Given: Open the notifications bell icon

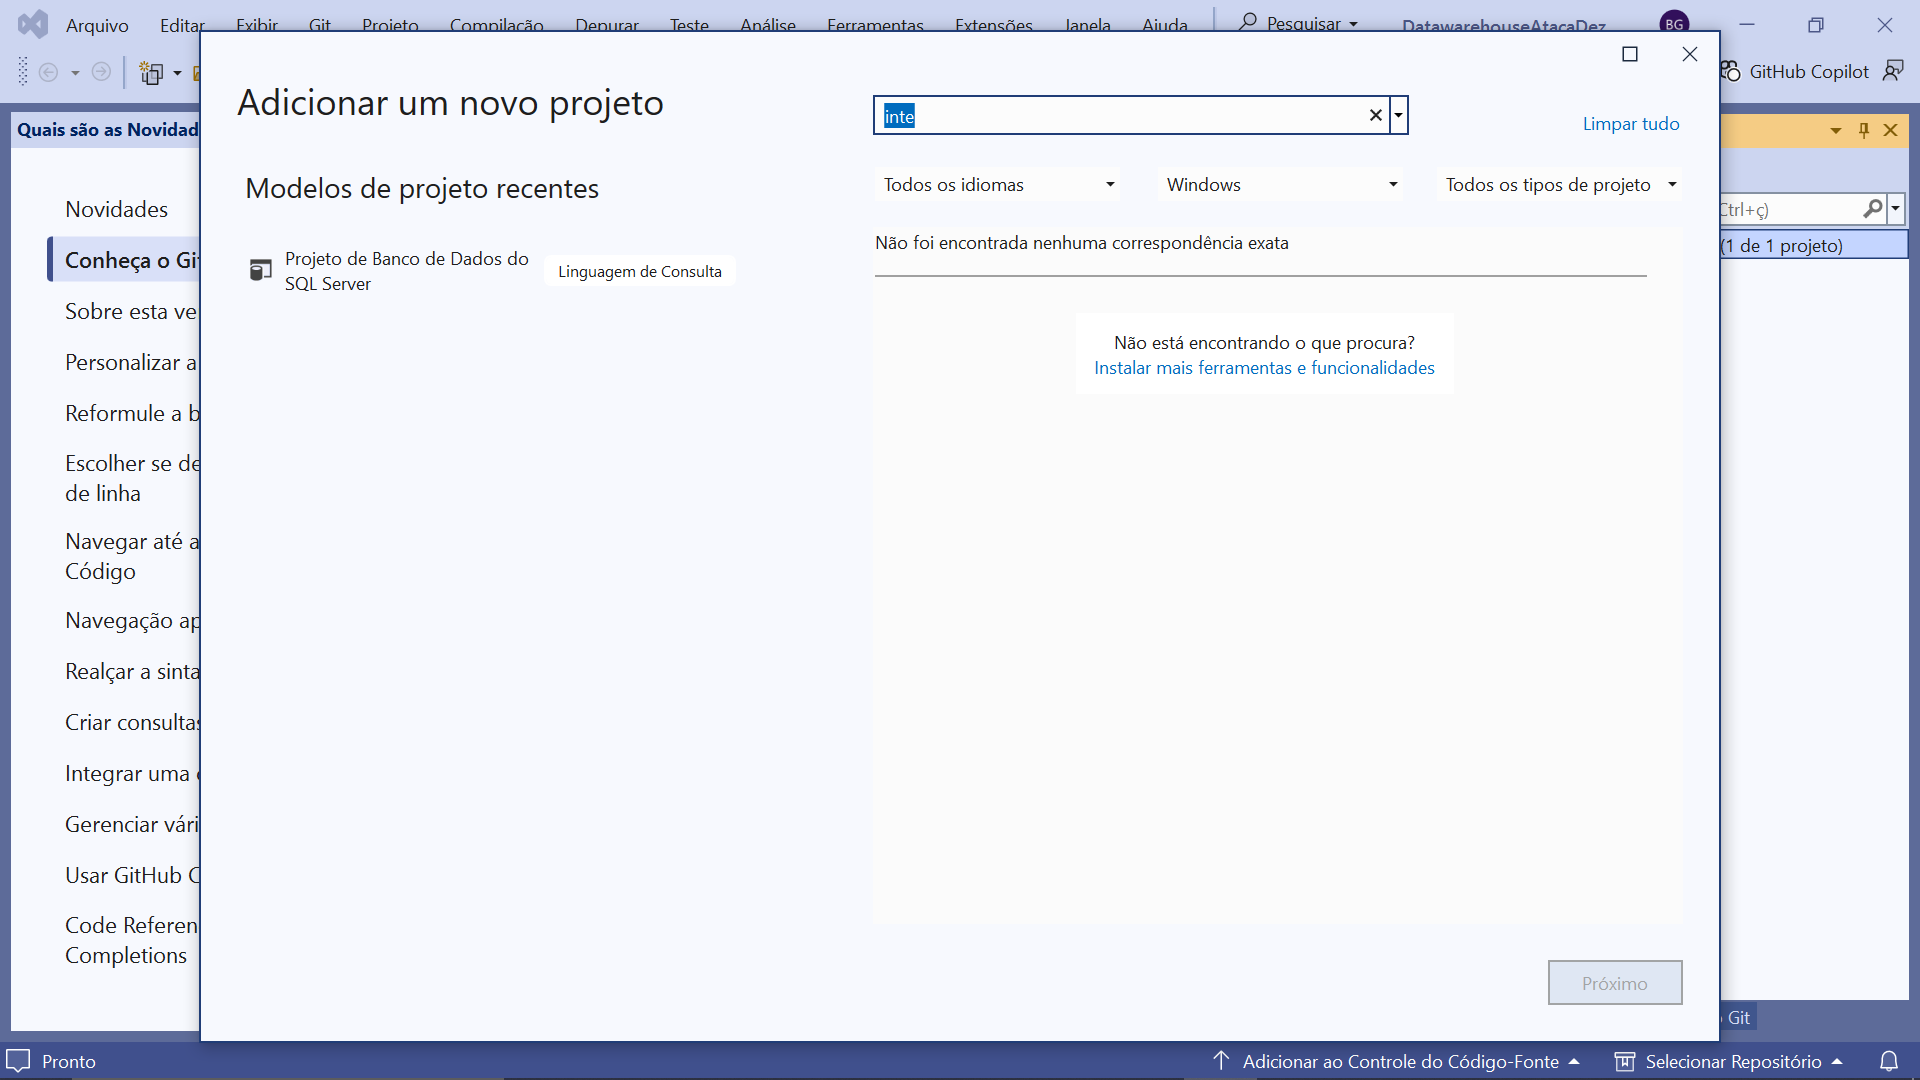Looking at the screenshot, I should point(1888,1061).
